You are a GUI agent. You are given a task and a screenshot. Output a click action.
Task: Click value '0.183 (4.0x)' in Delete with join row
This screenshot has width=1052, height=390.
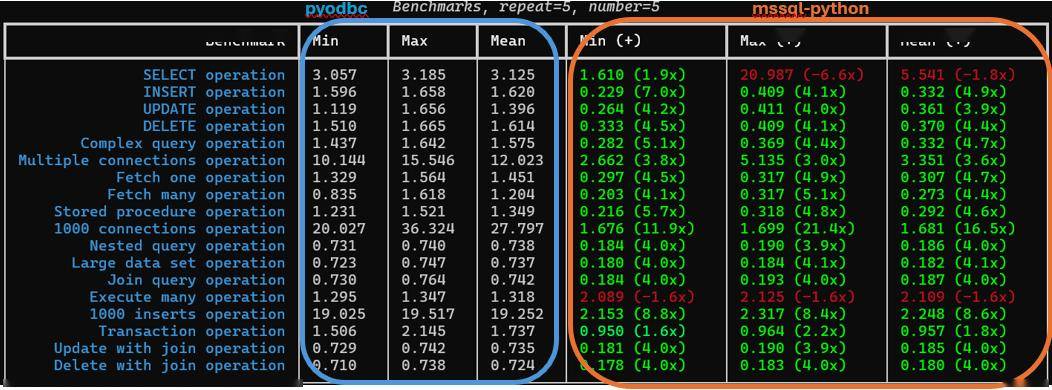coord(793,366)
